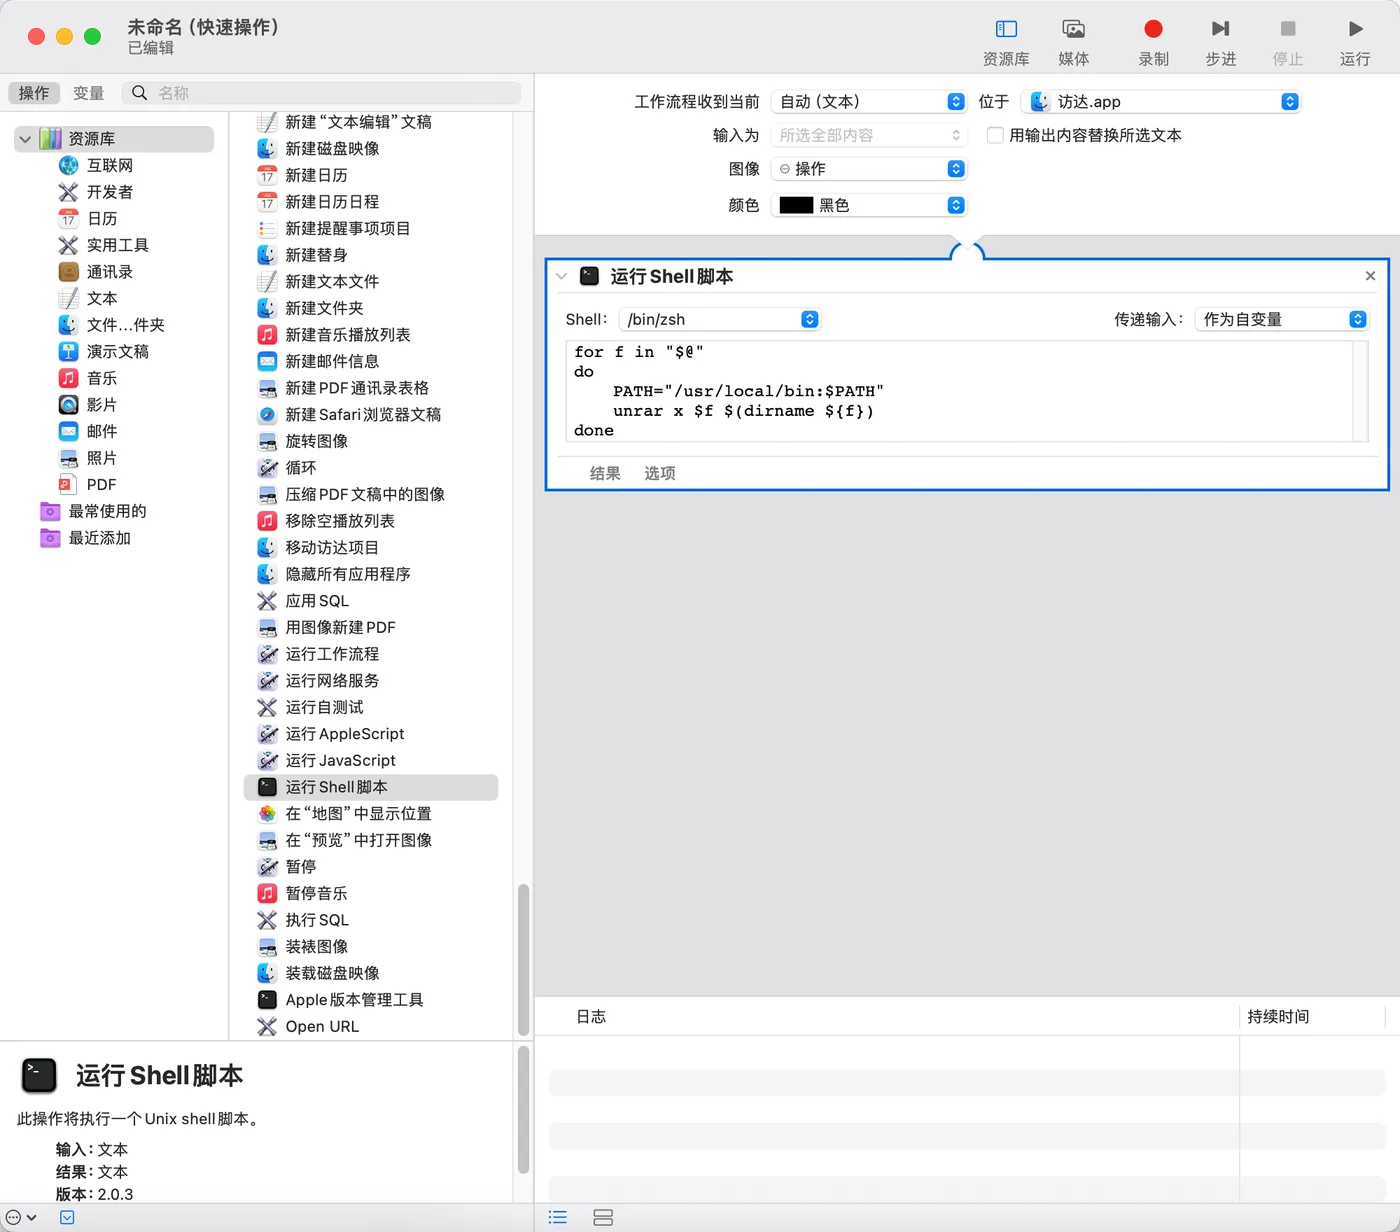Open 结果 tab of shell action
This screenshot has height=1232, width=1400.
pos(605,473)
